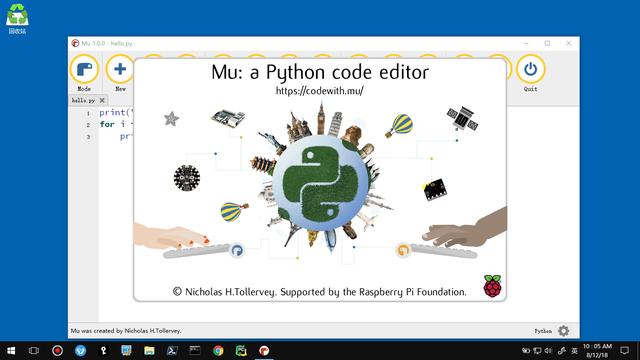Open the green PyCharm-style taskbar icon
Screen dimensions: 640x360
tap(241, 351)
